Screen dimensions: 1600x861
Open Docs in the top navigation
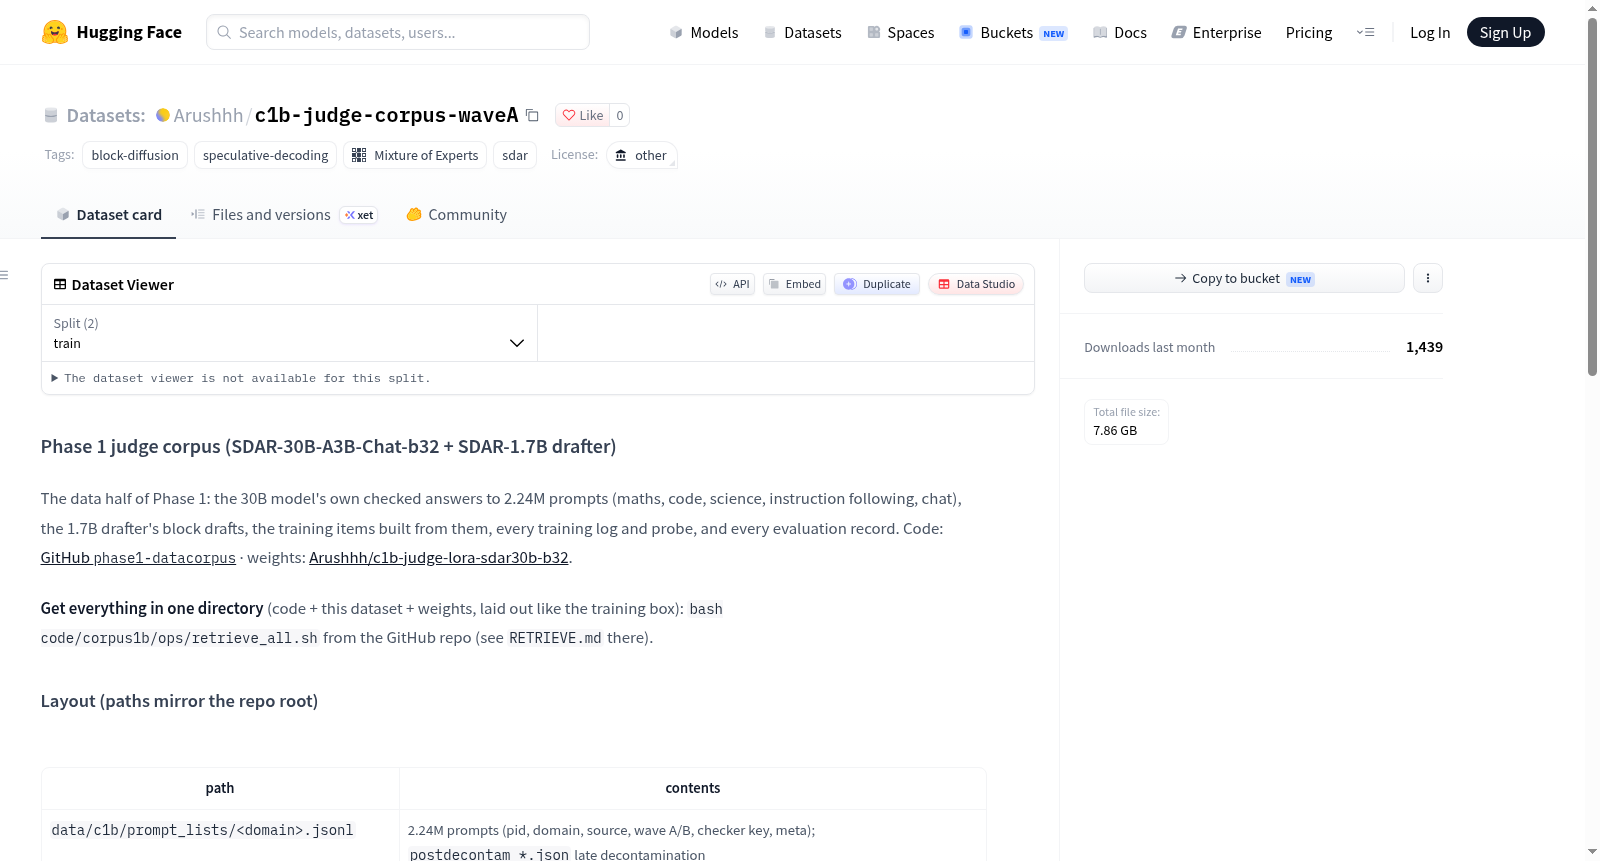point(1119,32)
